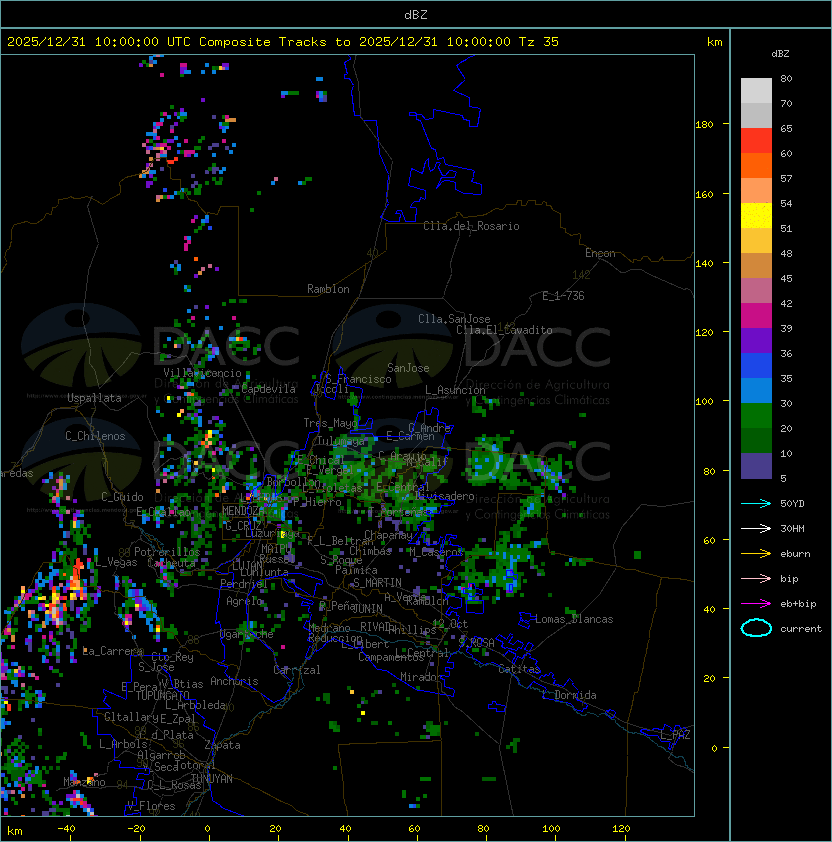Click the 'Clla.El_Cavadito' map label
832x842 pixels.
tap(504, 330)
